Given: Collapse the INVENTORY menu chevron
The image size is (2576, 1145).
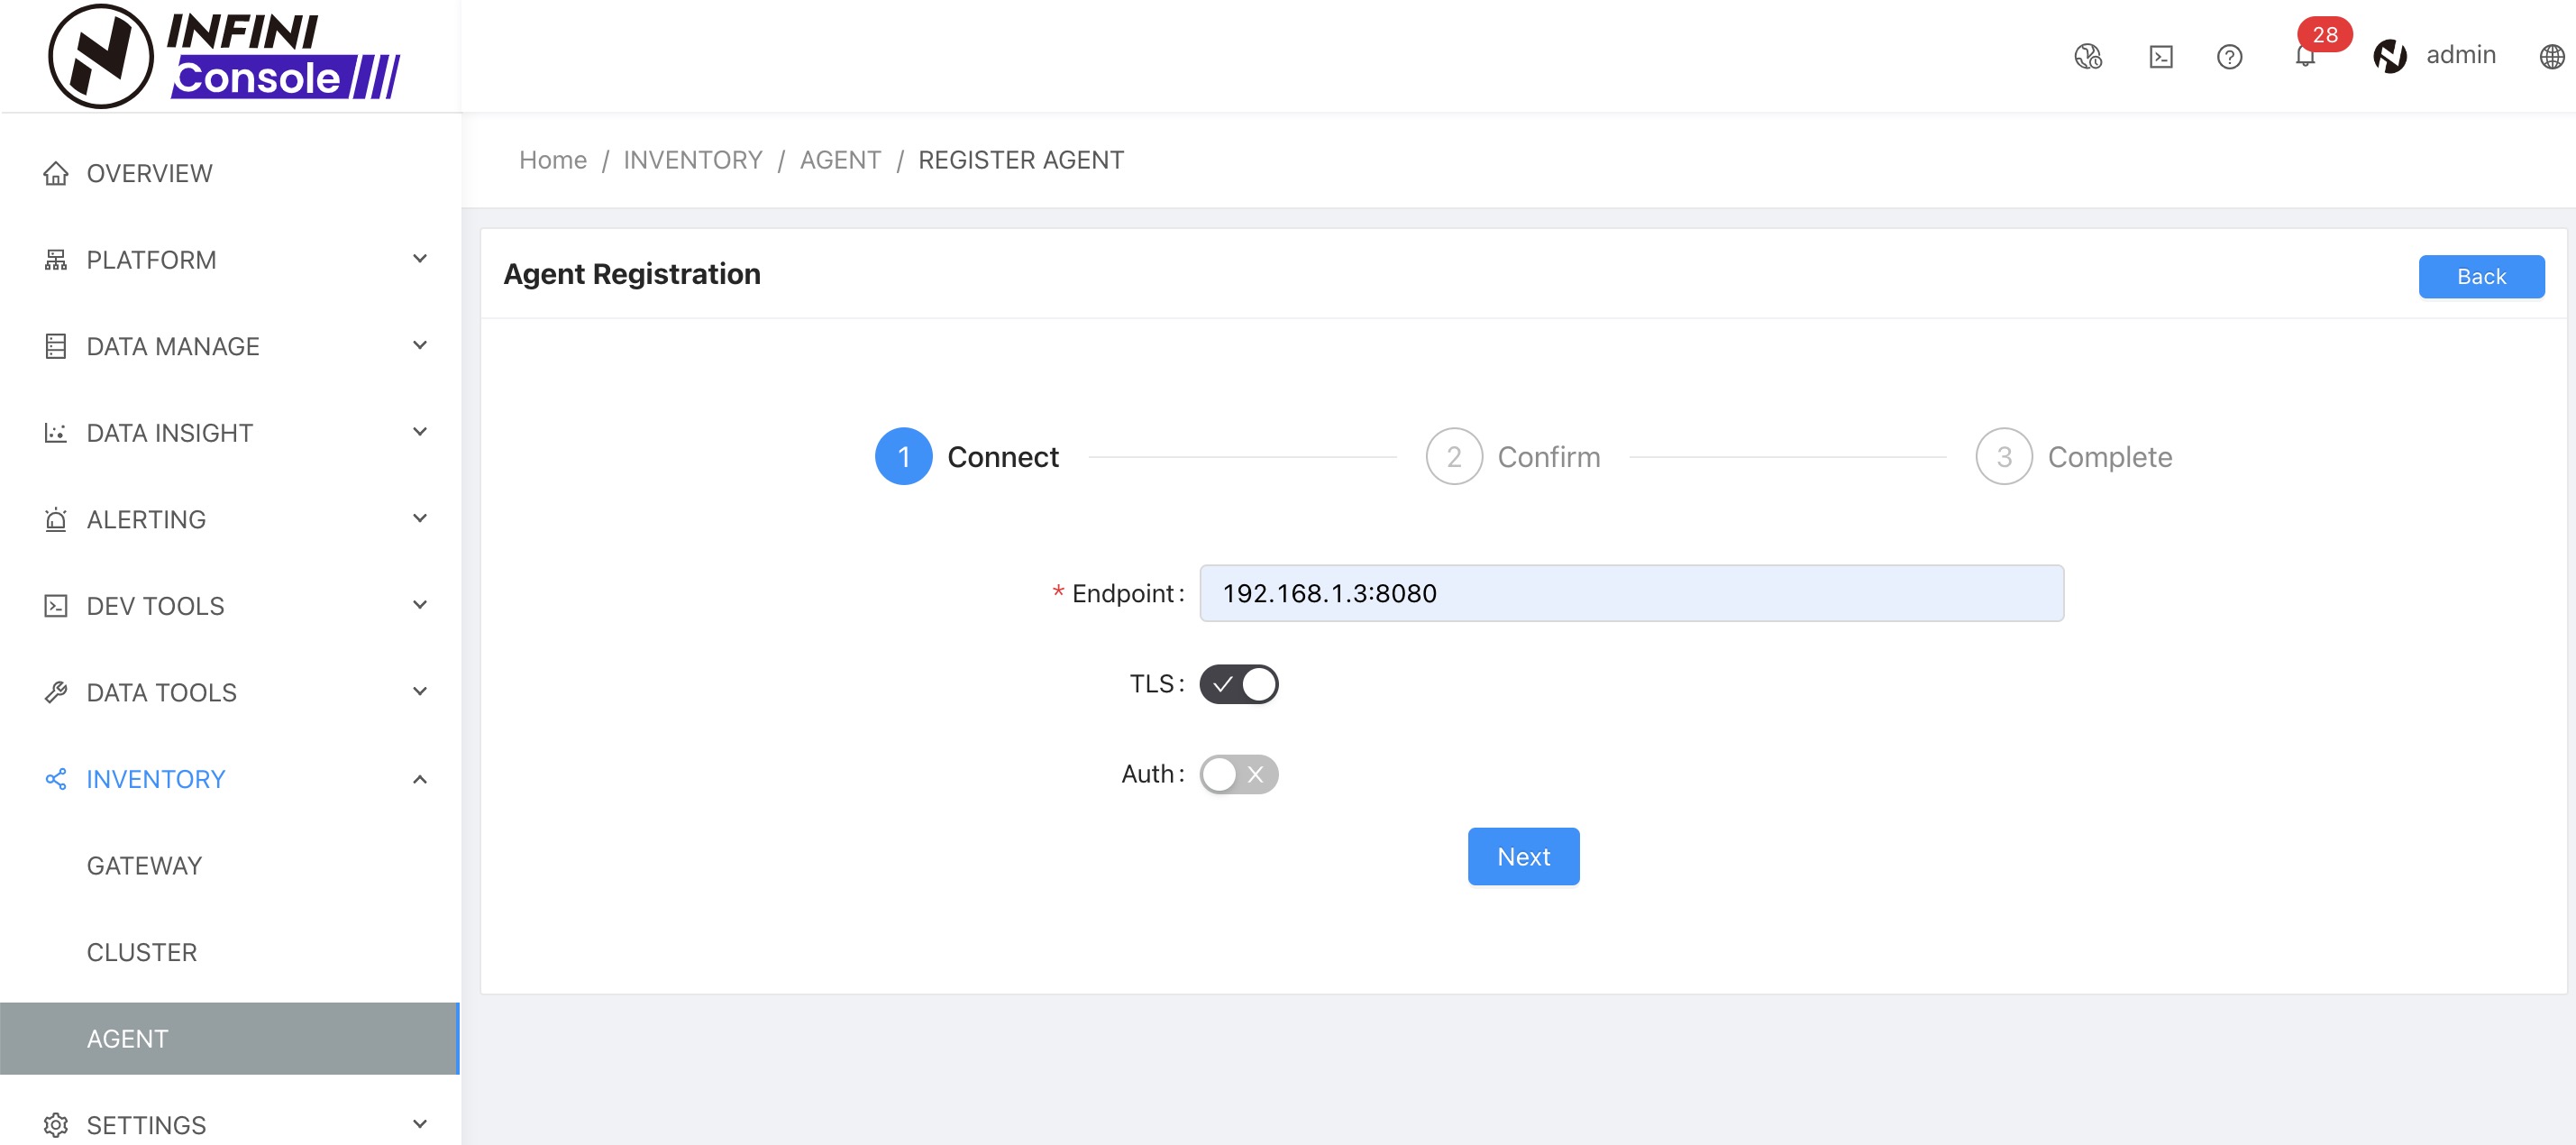Looking at the screenshot, I should (x=420, y=779).
